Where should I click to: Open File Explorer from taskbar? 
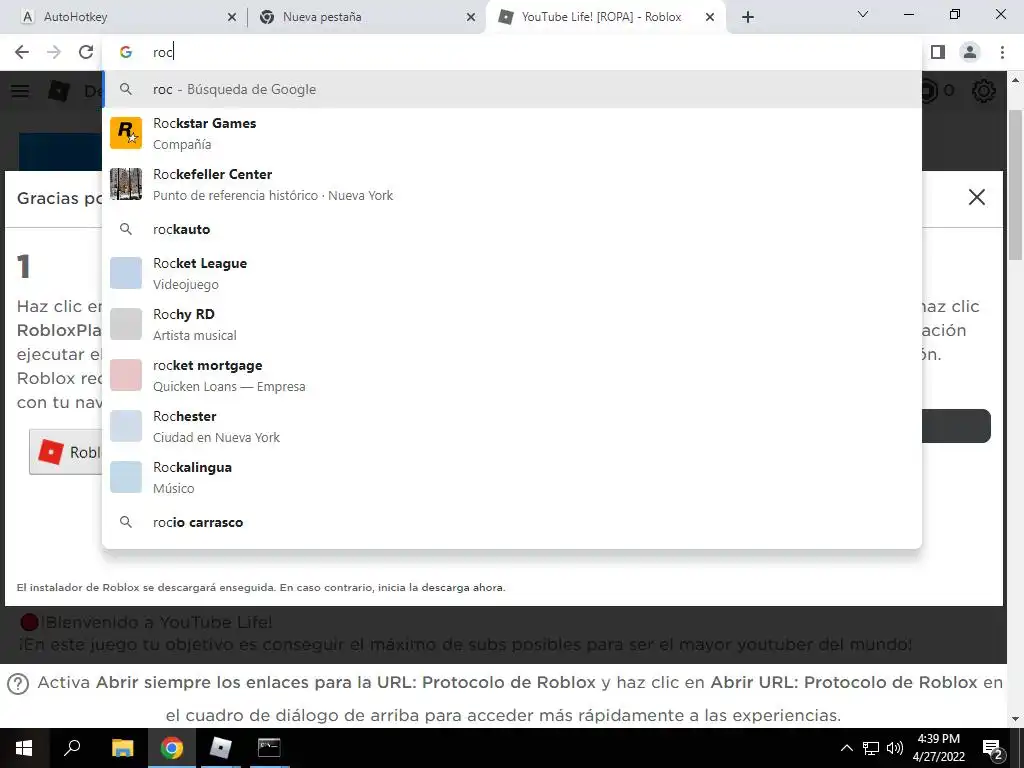(x=122, y=748)
